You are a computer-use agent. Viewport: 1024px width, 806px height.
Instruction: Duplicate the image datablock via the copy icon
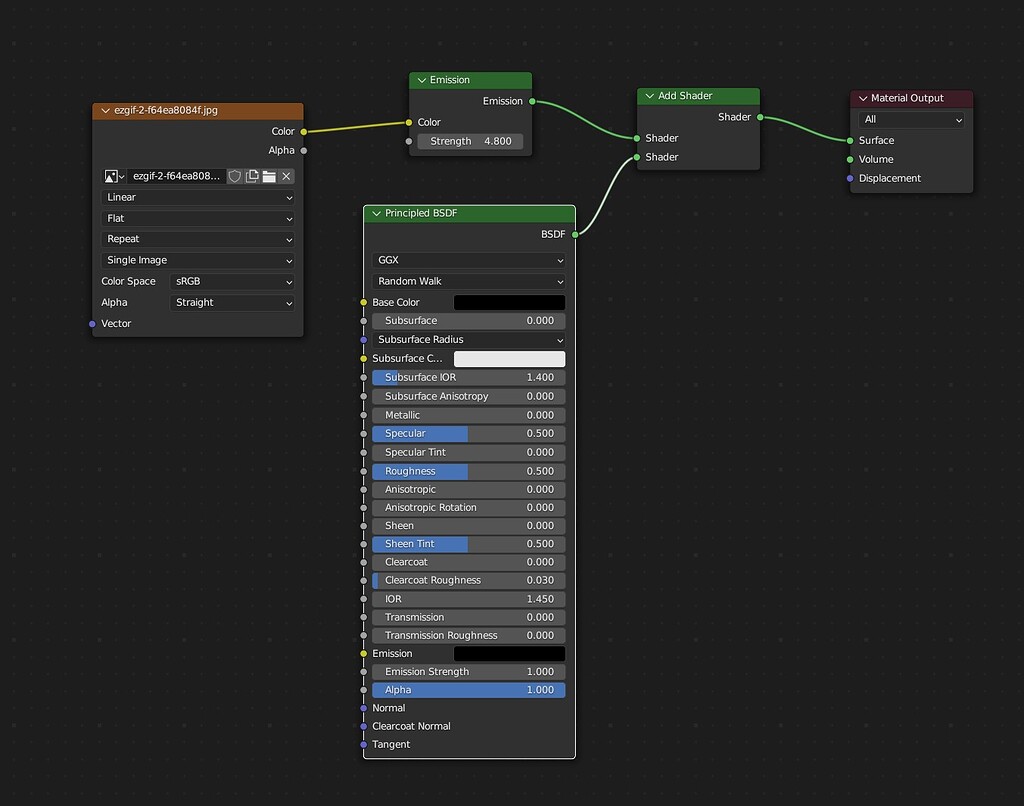(x=252, y=176)
